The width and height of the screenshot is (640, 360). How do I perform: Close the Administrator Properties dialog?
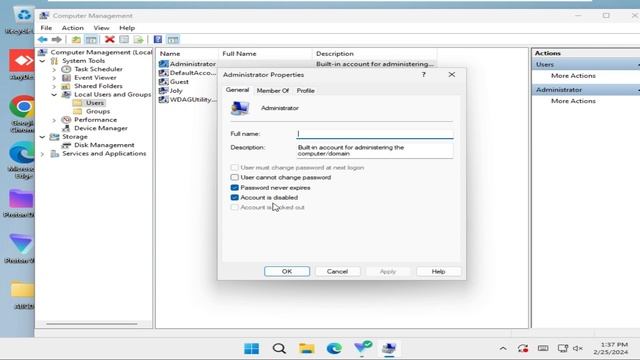452,75
